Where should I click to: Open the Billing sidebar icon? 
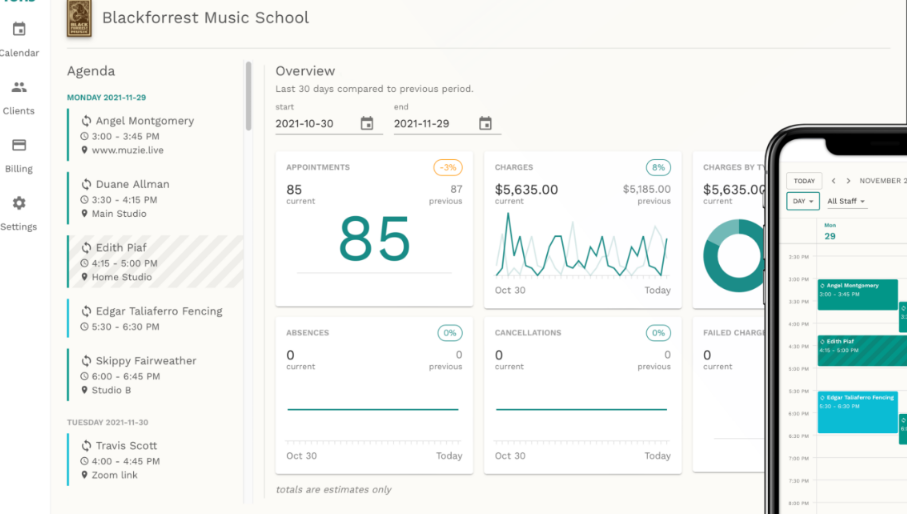pos(19,145)
